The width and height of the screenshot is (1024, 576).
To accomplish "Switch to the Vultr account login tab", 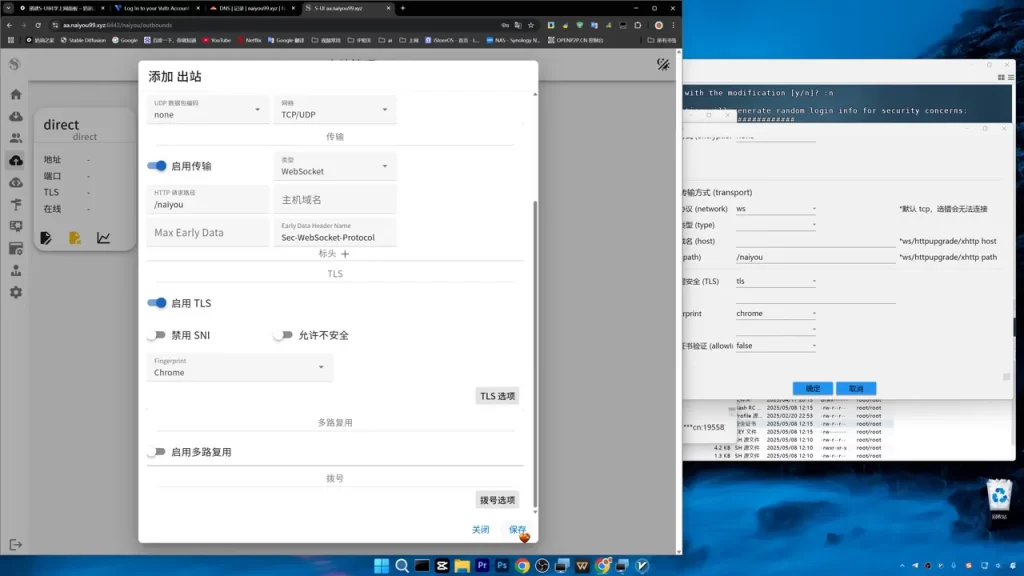I will (x=156, y=8).
